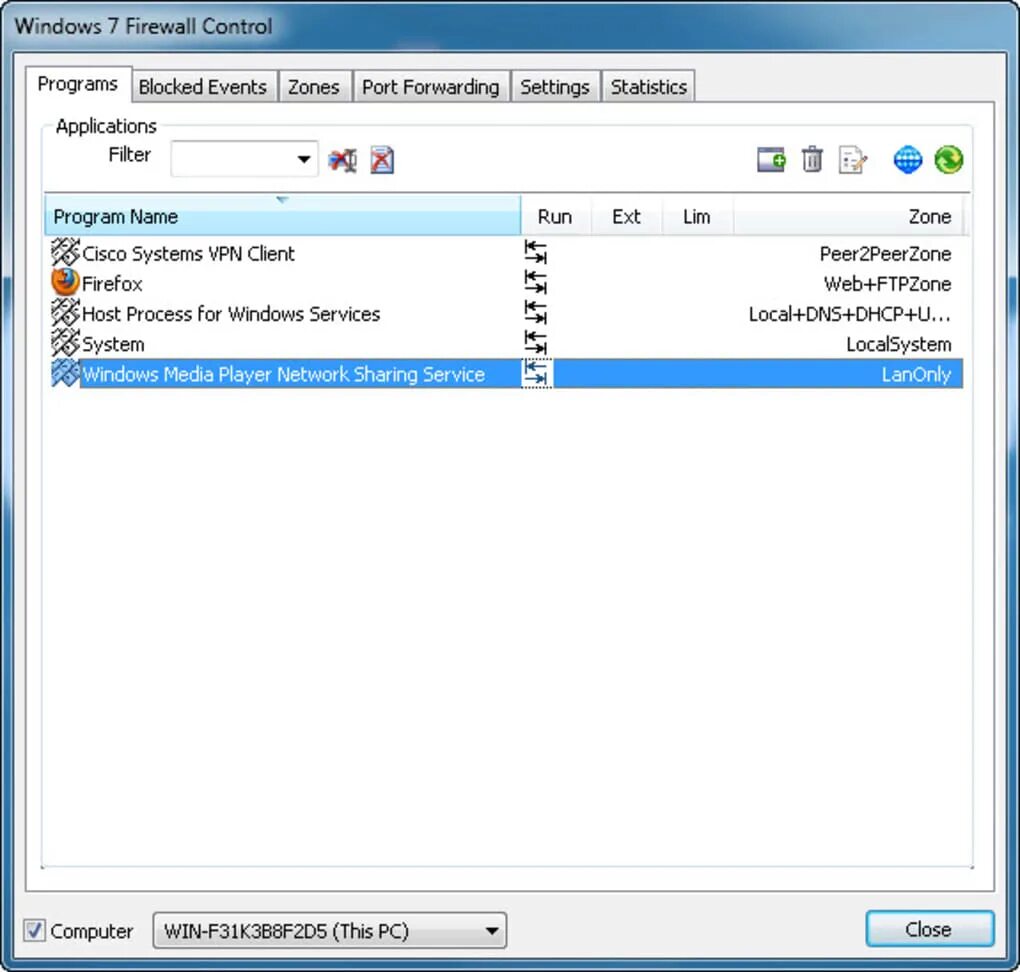
Task: Click the Ext column header
Action: 626,216
